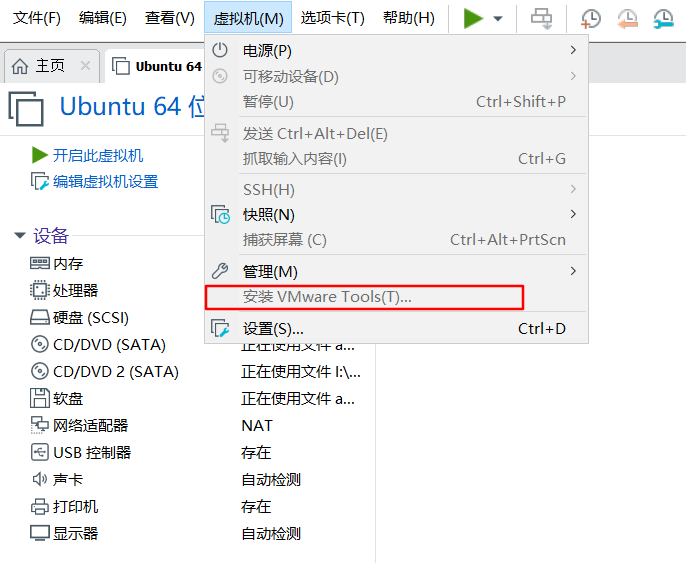
Task: Click the edit icon beside 编辑虚拟机设置
Action: [x=39, y=181]
